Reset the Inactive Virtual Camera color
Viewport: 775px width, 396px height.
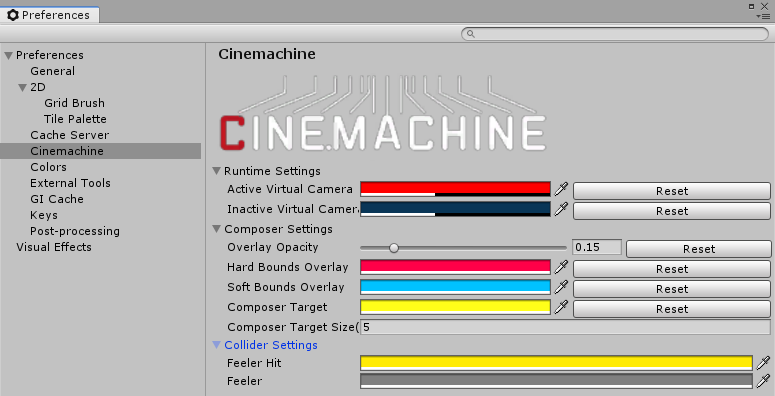click(x=672, y=211)
